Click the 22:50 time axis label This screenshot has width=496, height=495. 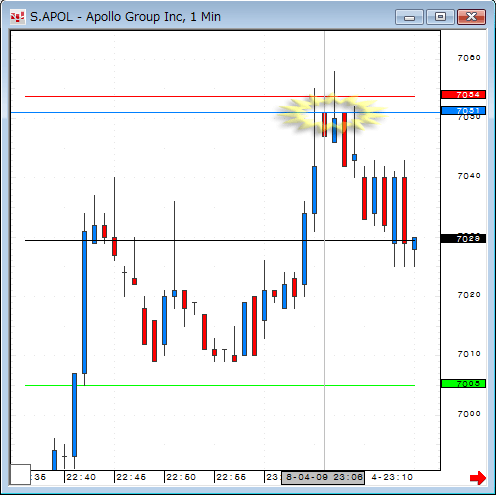coord(181,477)
